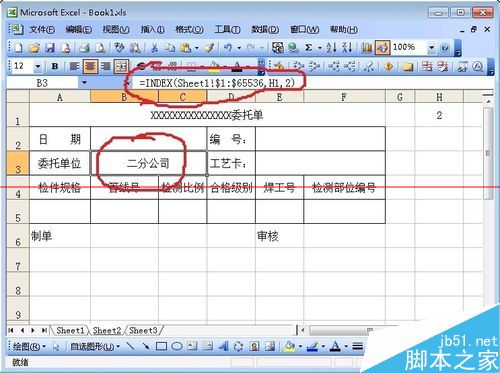This screenshot has width=500, height=373.
Task: Activate the Format Painter brush
Action: [x=209, y=48]
